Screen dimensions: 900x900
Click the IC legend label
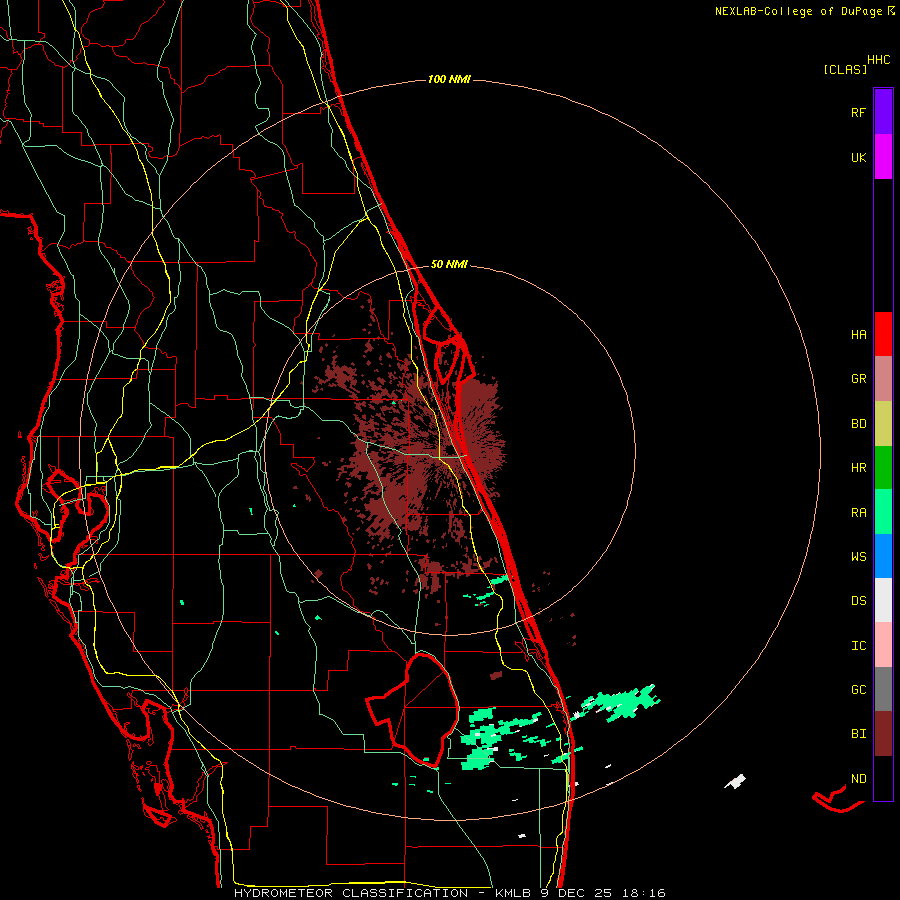[859, 646]
